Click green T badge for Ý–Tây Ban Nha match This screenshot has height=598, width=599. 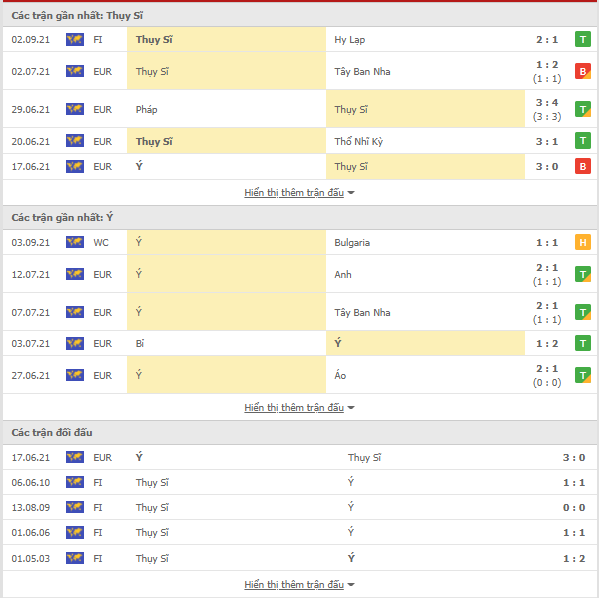pos(583,312)
